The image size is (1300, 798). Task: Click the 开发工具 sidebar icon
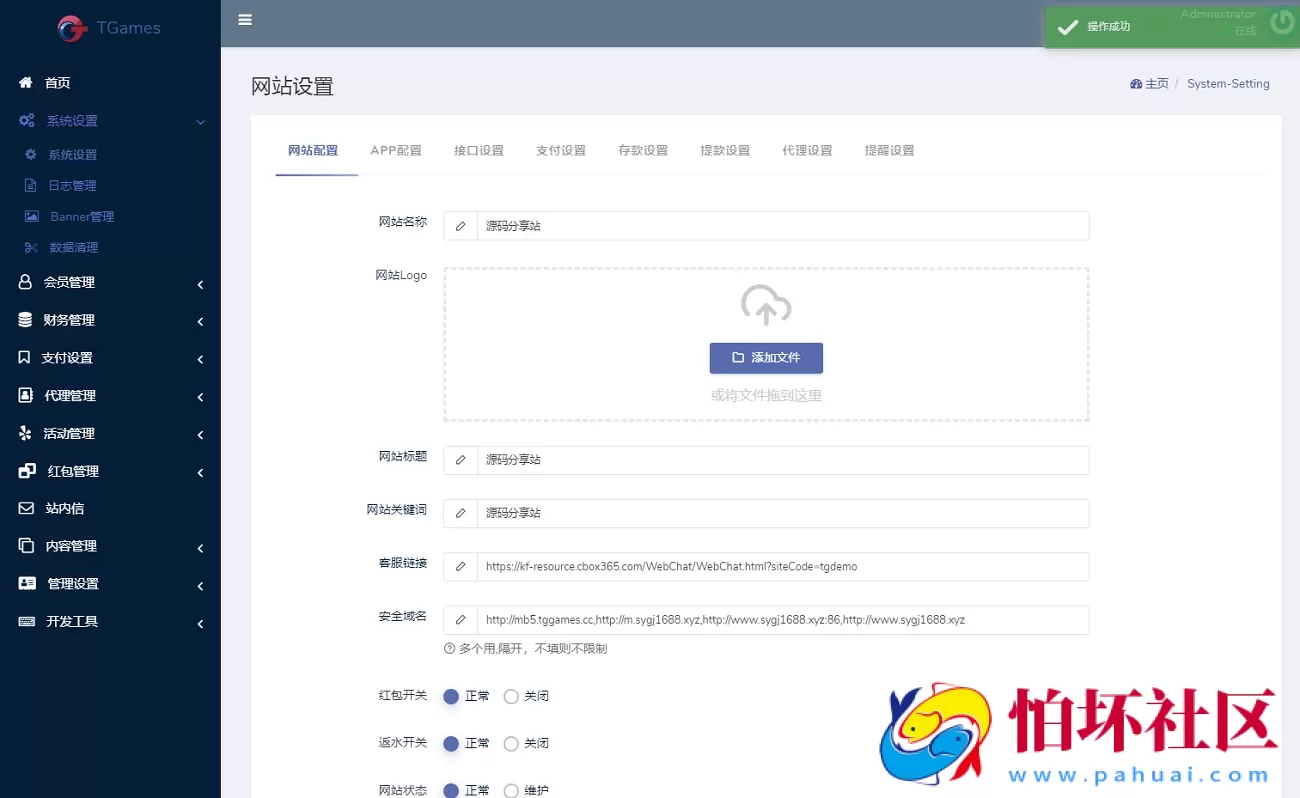(28, 621)
